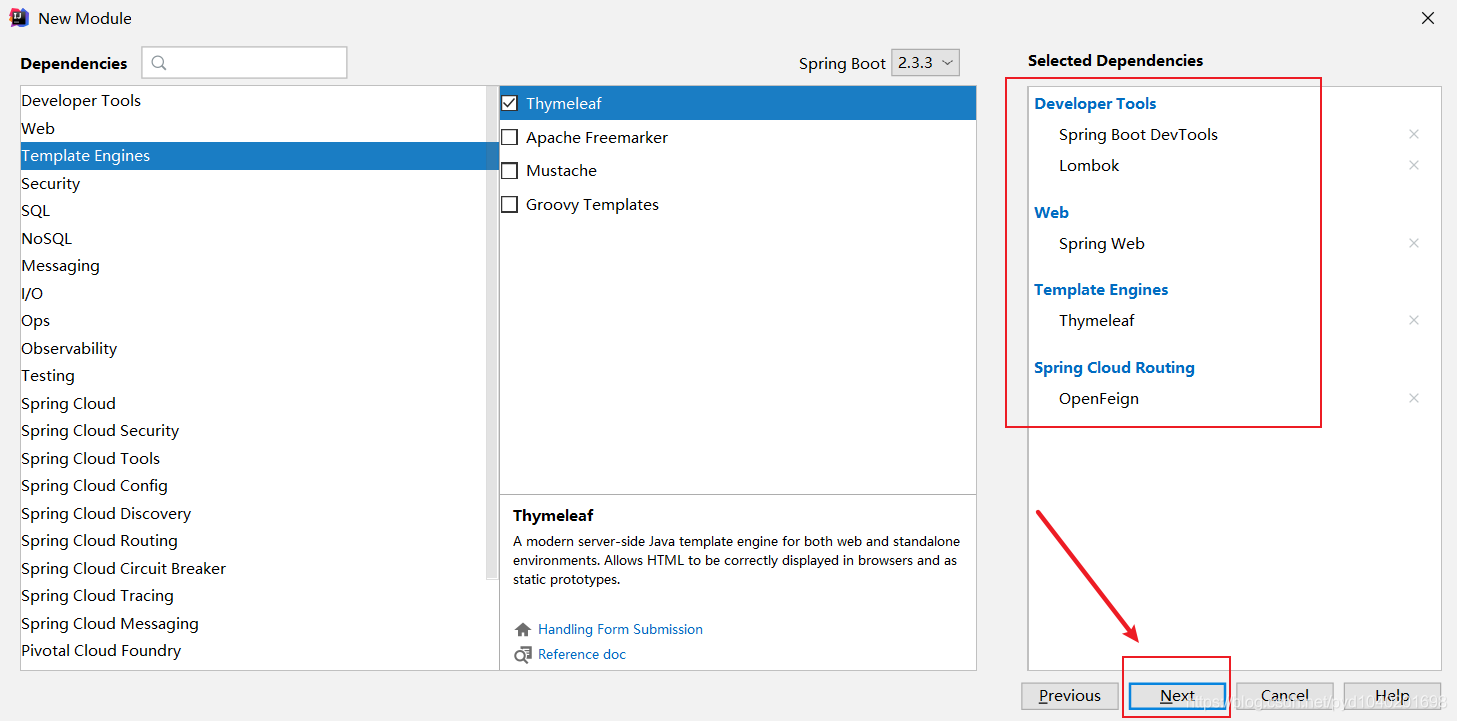Enable the Mustache checkbox
Viewport: 1457px width, 721px height.
tap(509, 171)
